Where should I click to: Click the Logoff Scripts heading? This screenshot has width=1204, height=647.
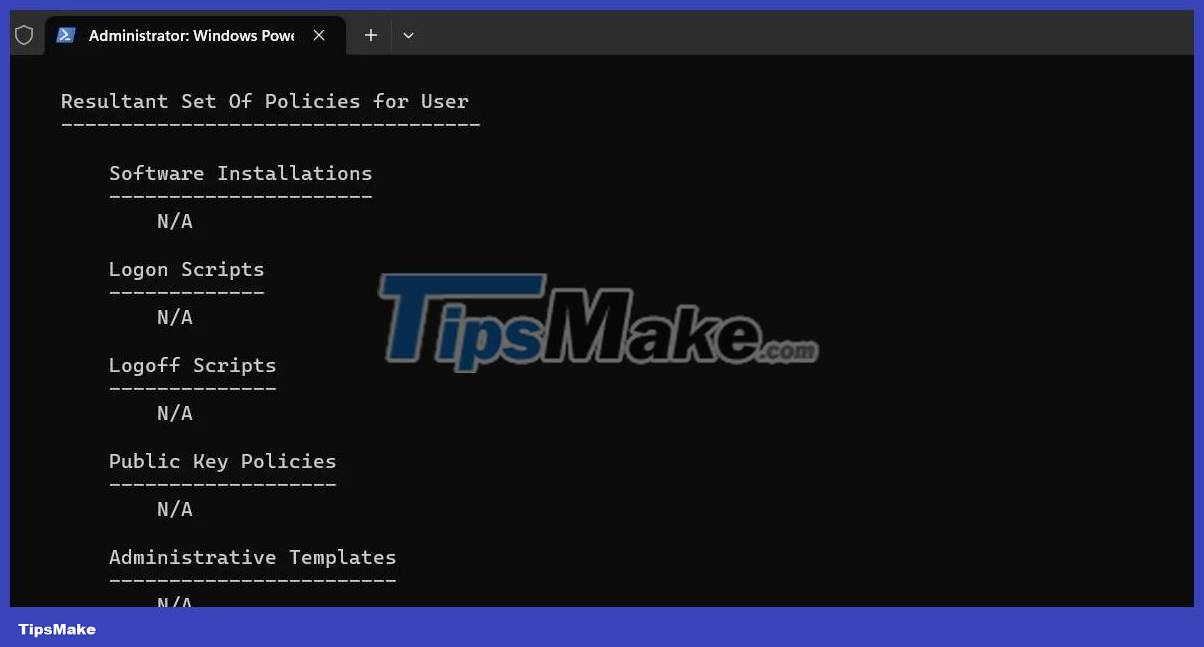click(192, 365)
